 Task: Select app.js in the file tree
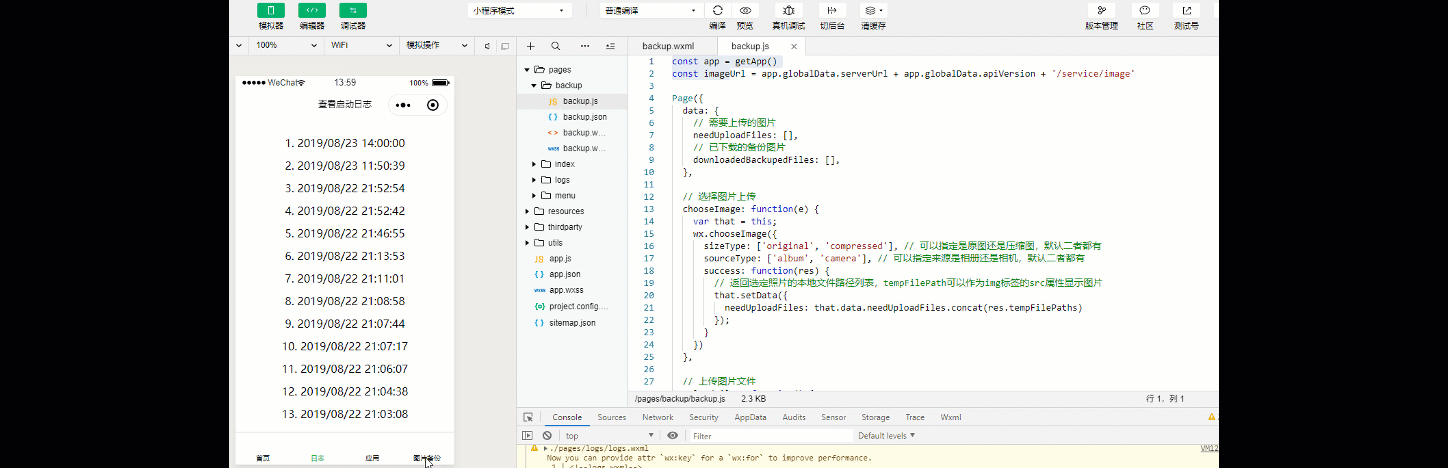[x=574, y=258]
